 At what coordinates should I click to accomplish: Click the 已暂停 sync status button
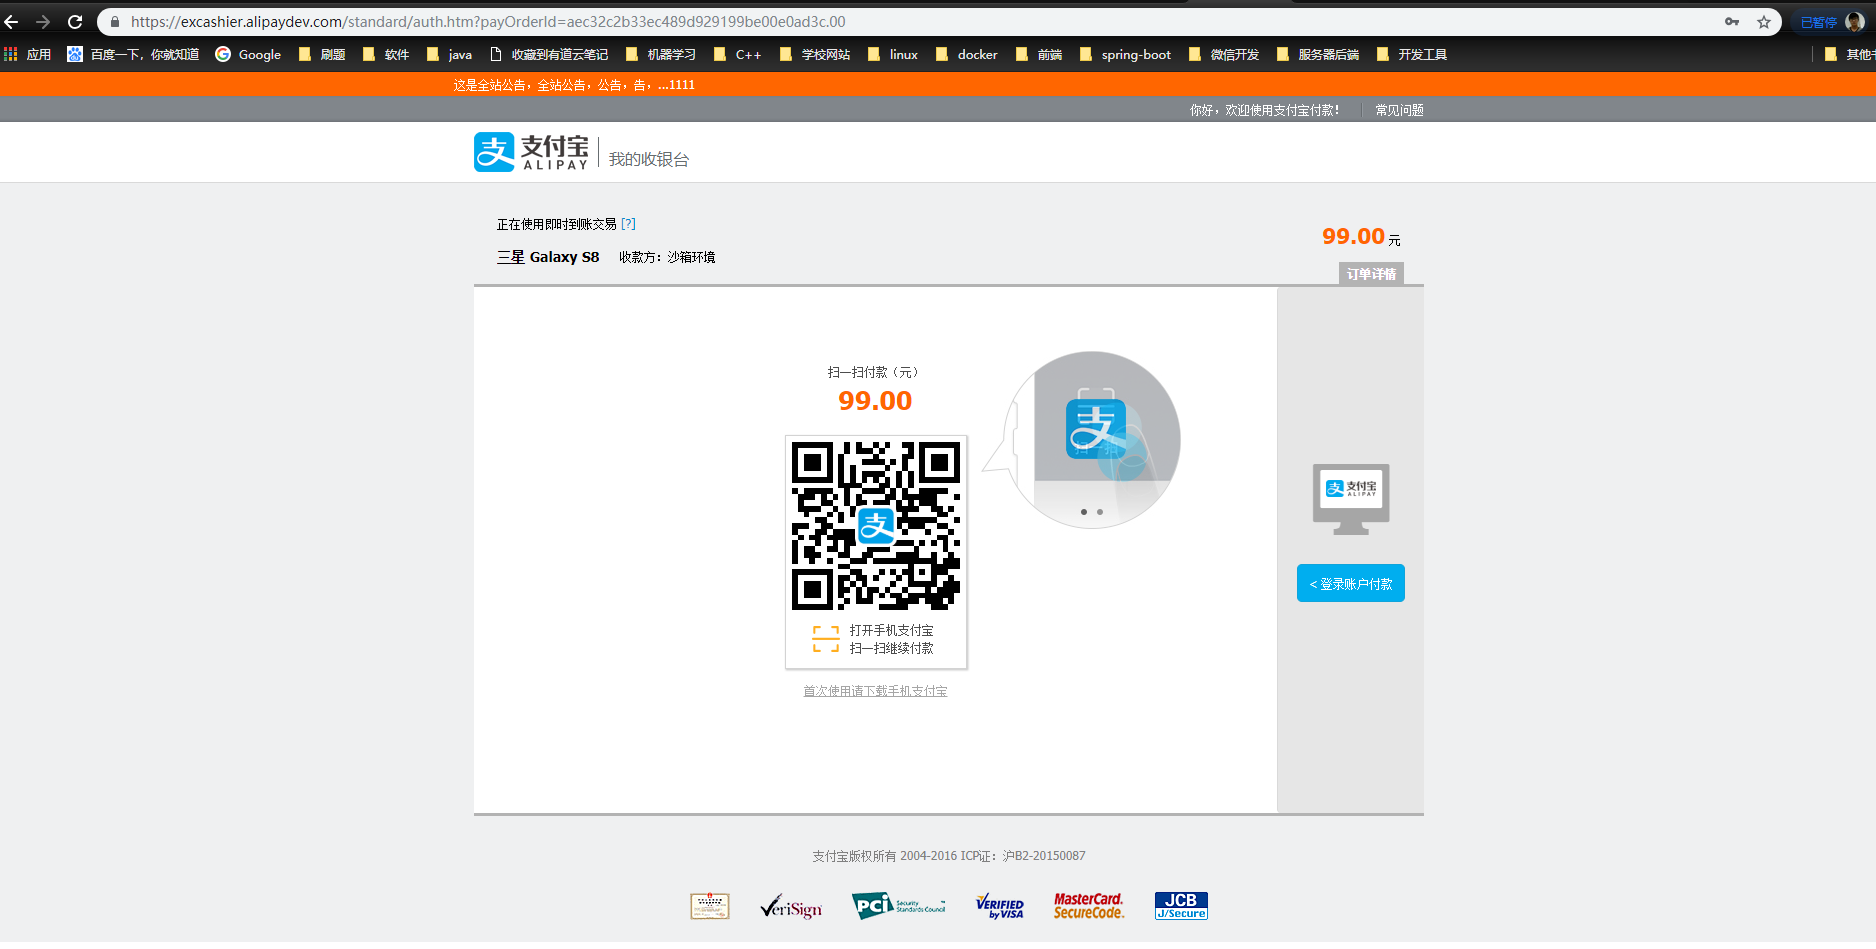tap(1820, 22)
